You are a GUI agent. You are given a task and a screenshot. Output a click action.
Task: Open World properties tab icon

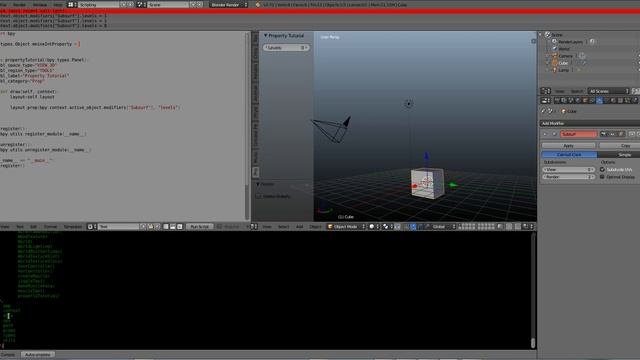[x=578, y=100]
